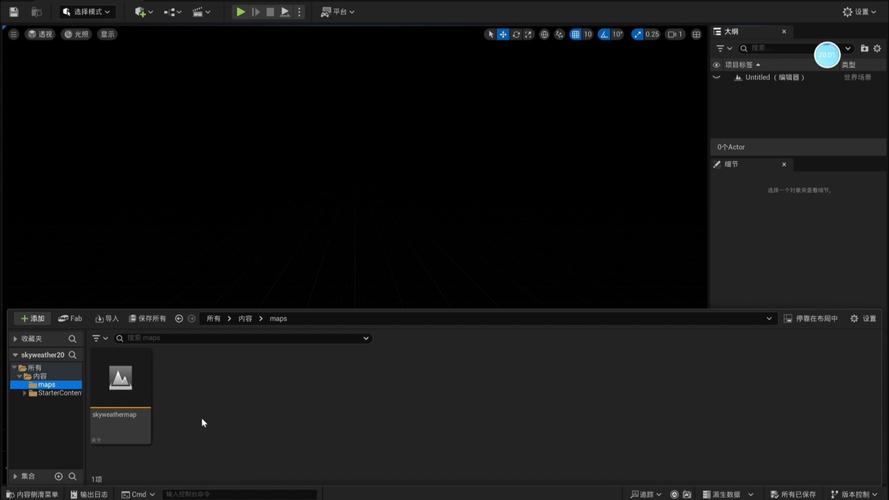The width and height of the screenshot is (889, 500).
Task: Choose the Scale gizmo tool
Action: point(528,34)
